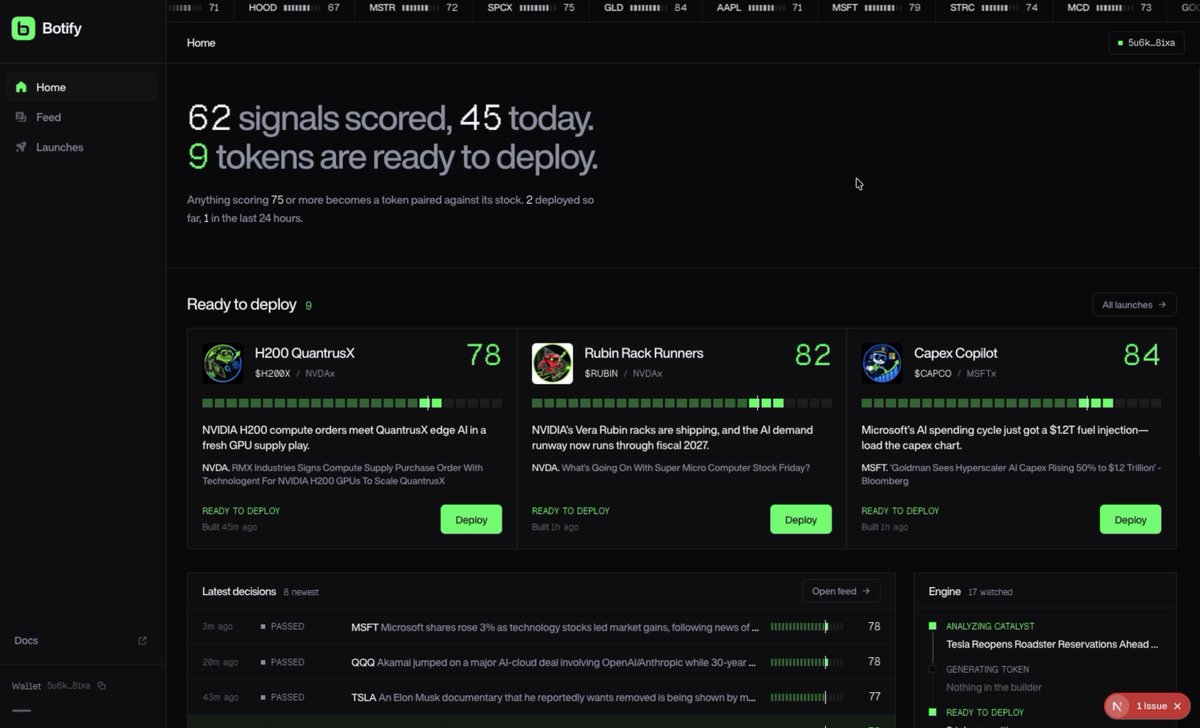Image resolution: width=1200 pixels, height=728 pixels.
Task: Click the $RUBIN symbol label
Action: click(x=601, y=374)
